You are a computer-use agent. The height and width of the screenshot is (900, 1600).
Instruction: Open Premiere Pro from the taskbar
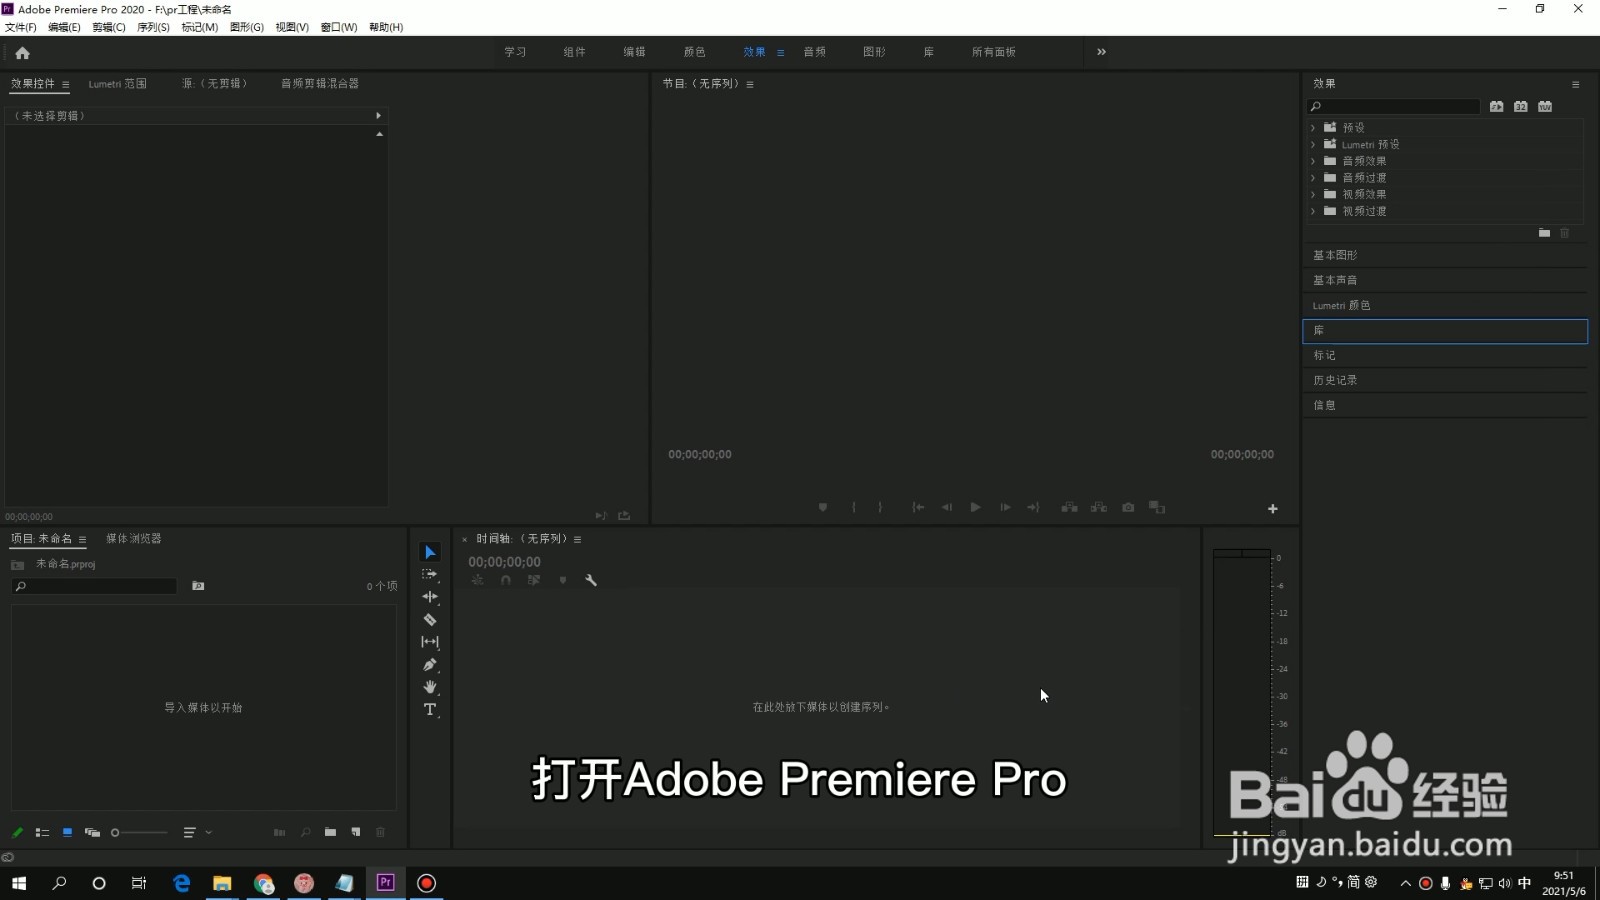[x=385, y=883]
